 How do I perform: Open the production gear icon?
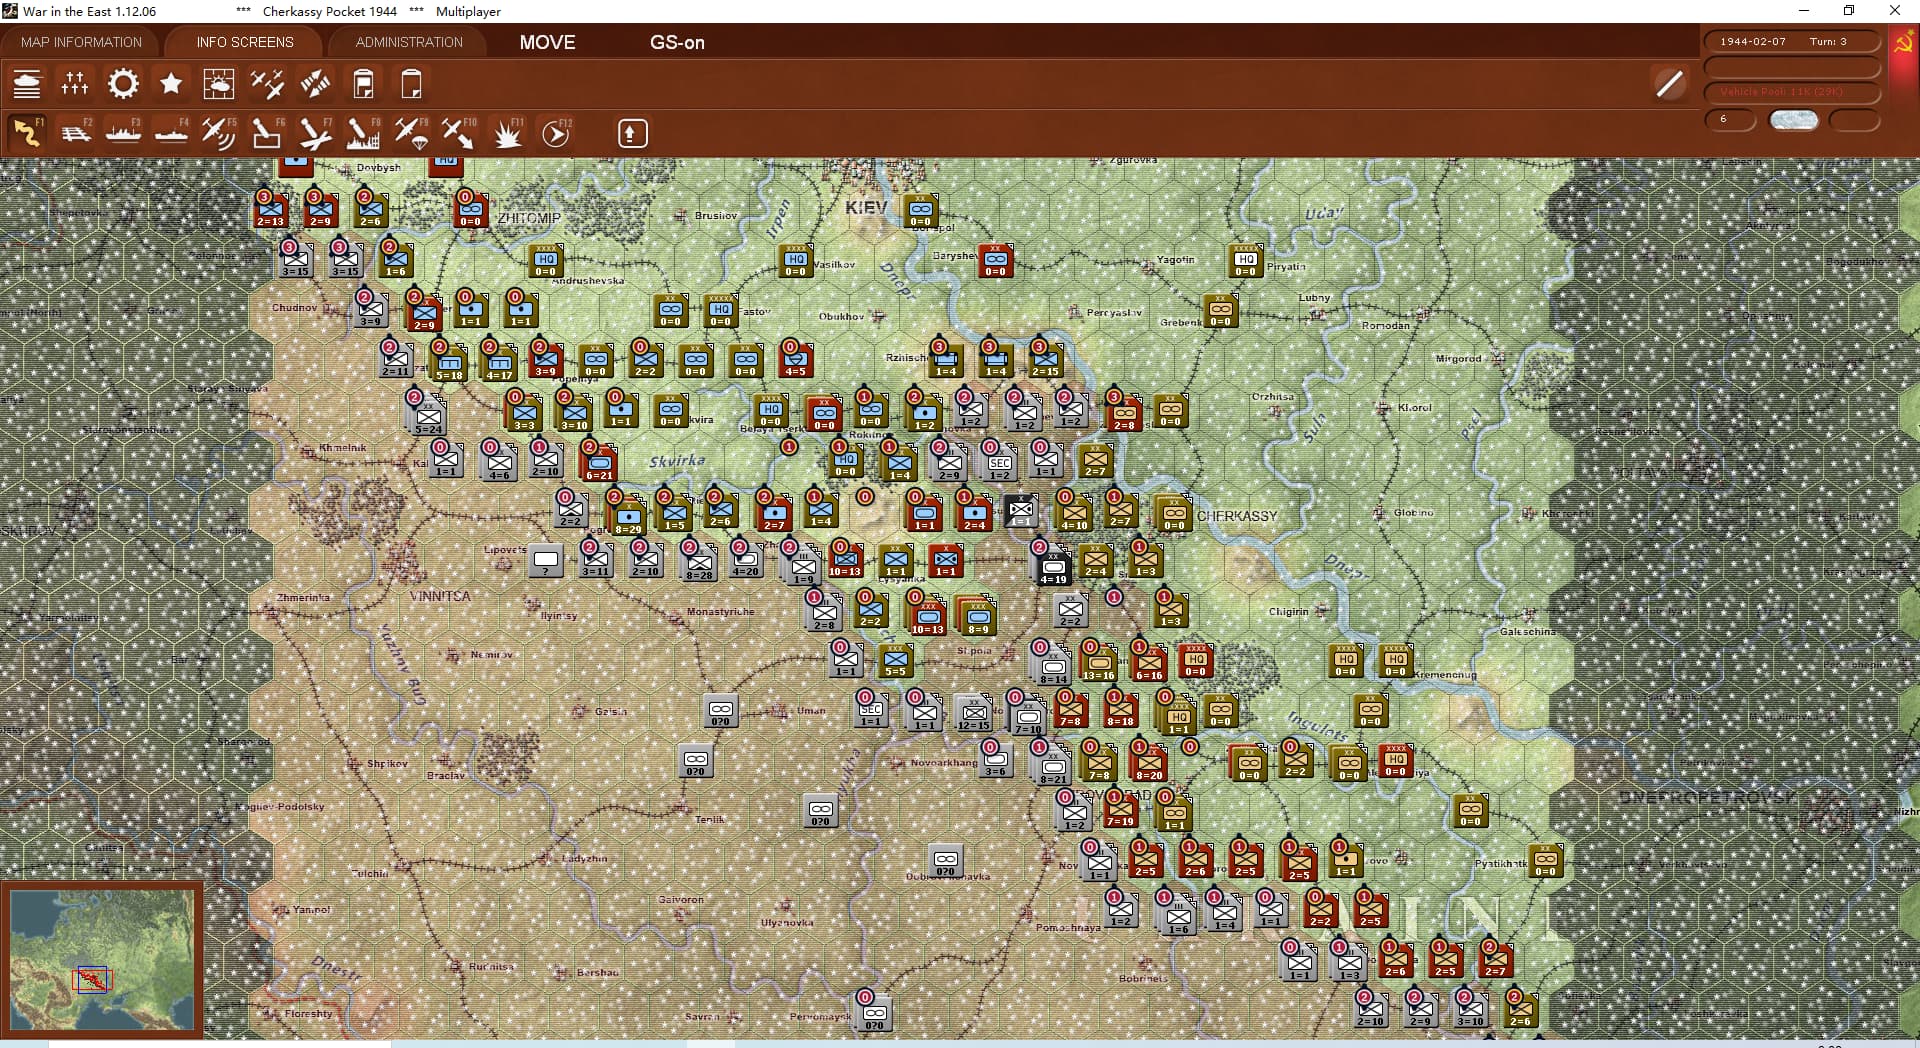[123, 84]
